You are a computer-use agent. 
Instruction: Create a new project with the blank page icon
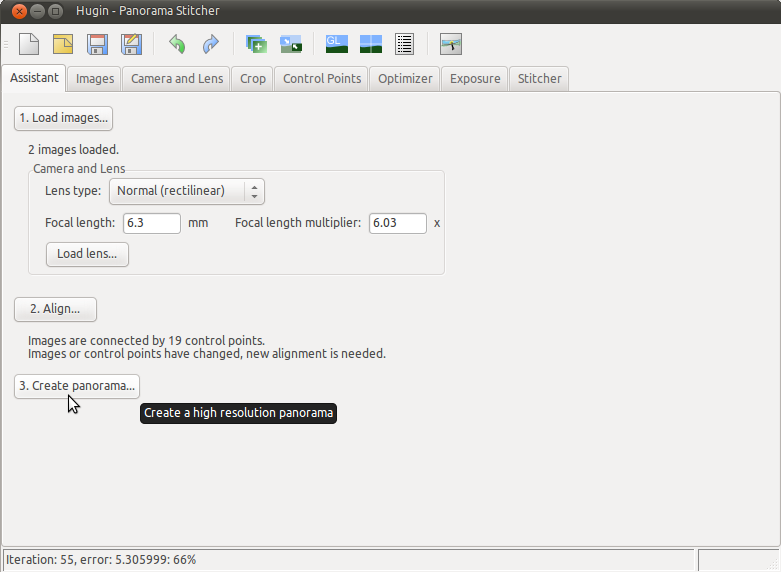(x=29, y=44)
